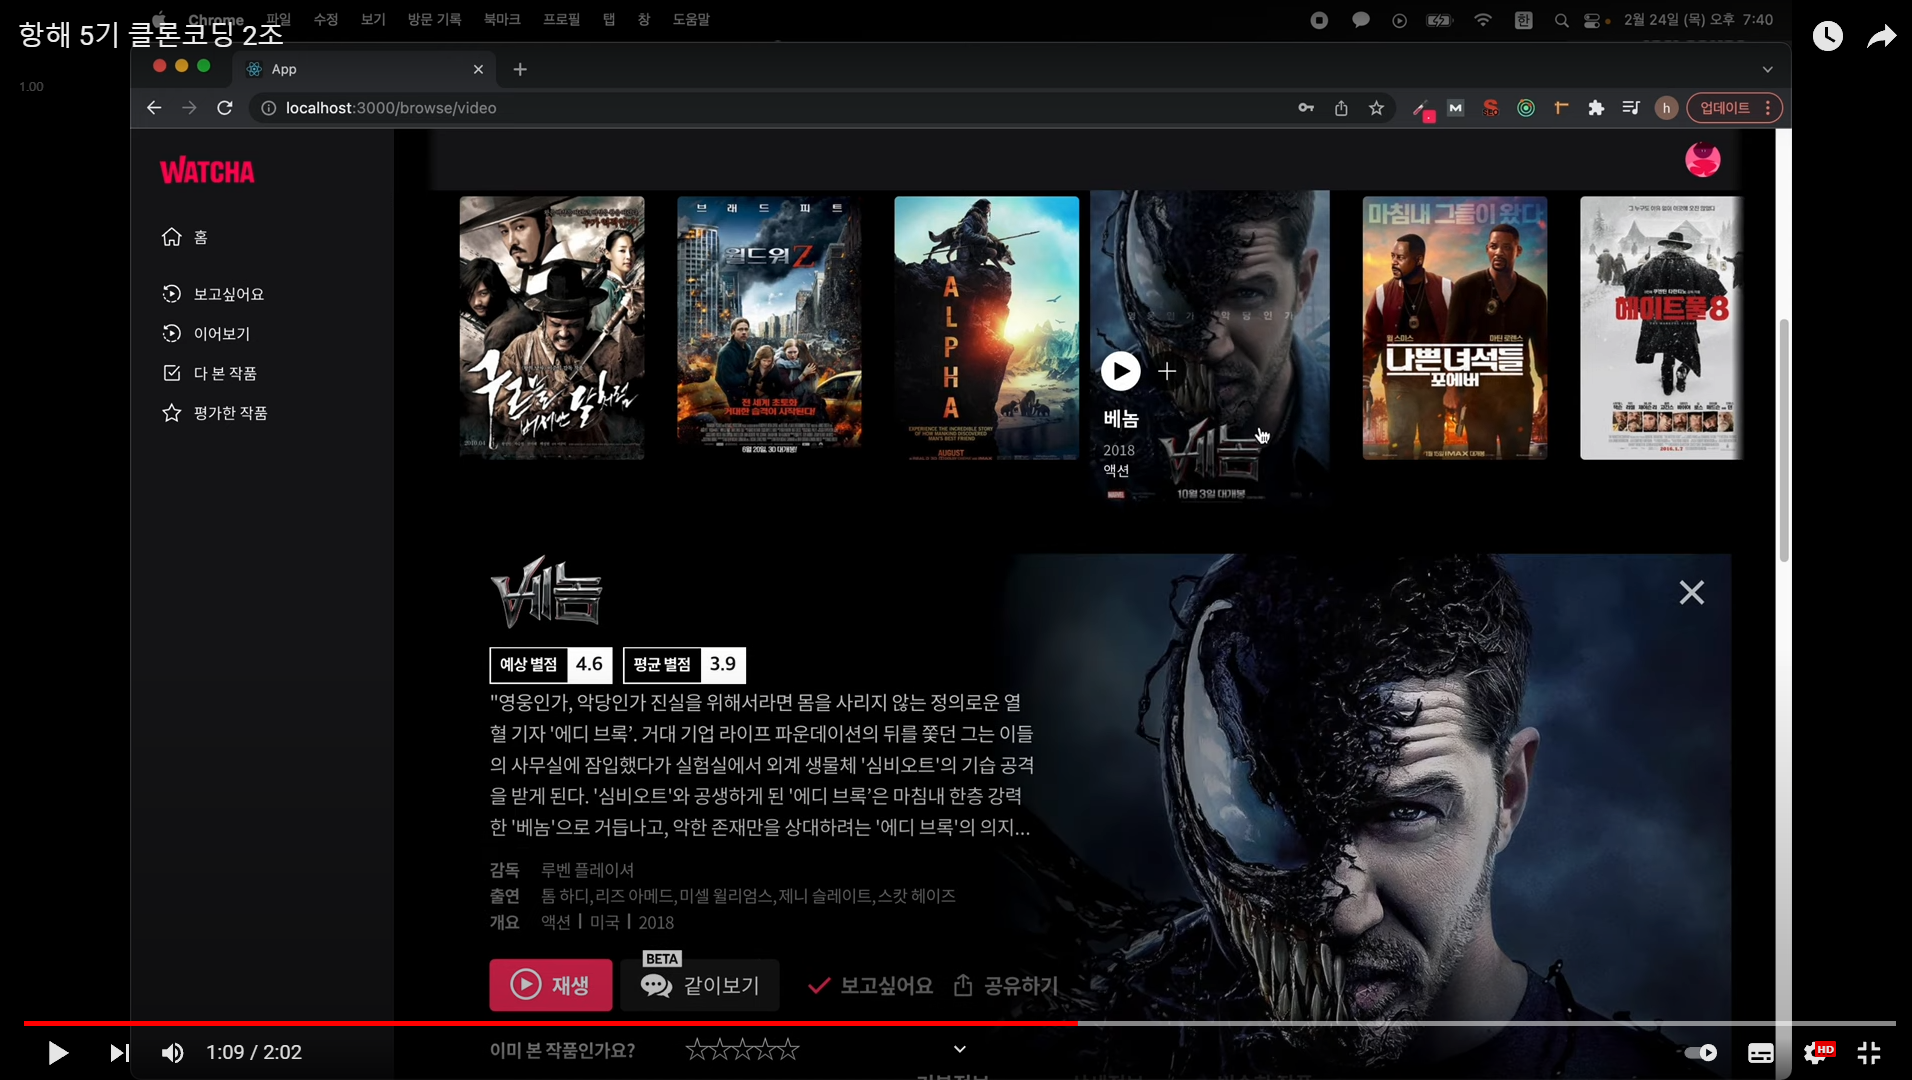This screenshot has width=1912, height=1080.
Task: Toggle 보고싶어요 checkmark for 베놈
Action: tap(870, 986)
